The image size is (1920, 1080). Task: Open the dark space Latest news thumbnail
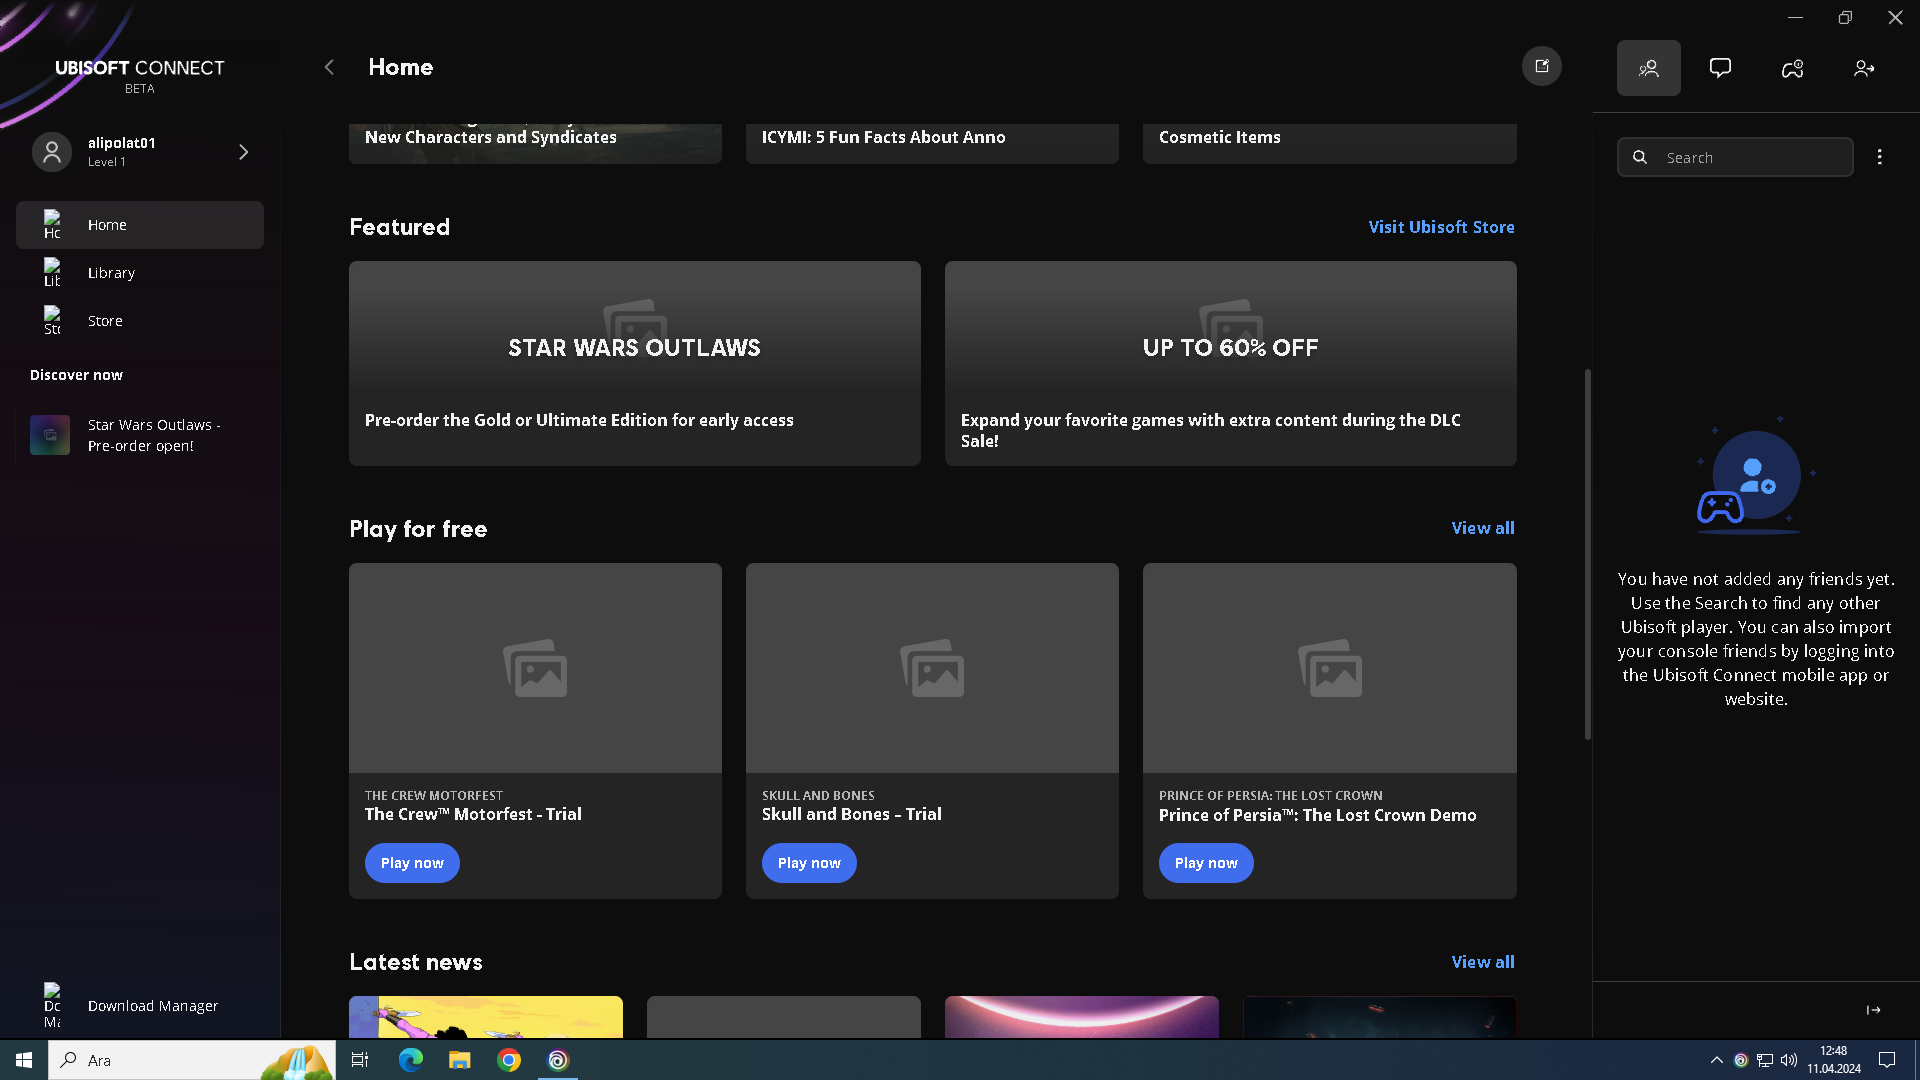pyautogui.click(x=1379, y=1017)
